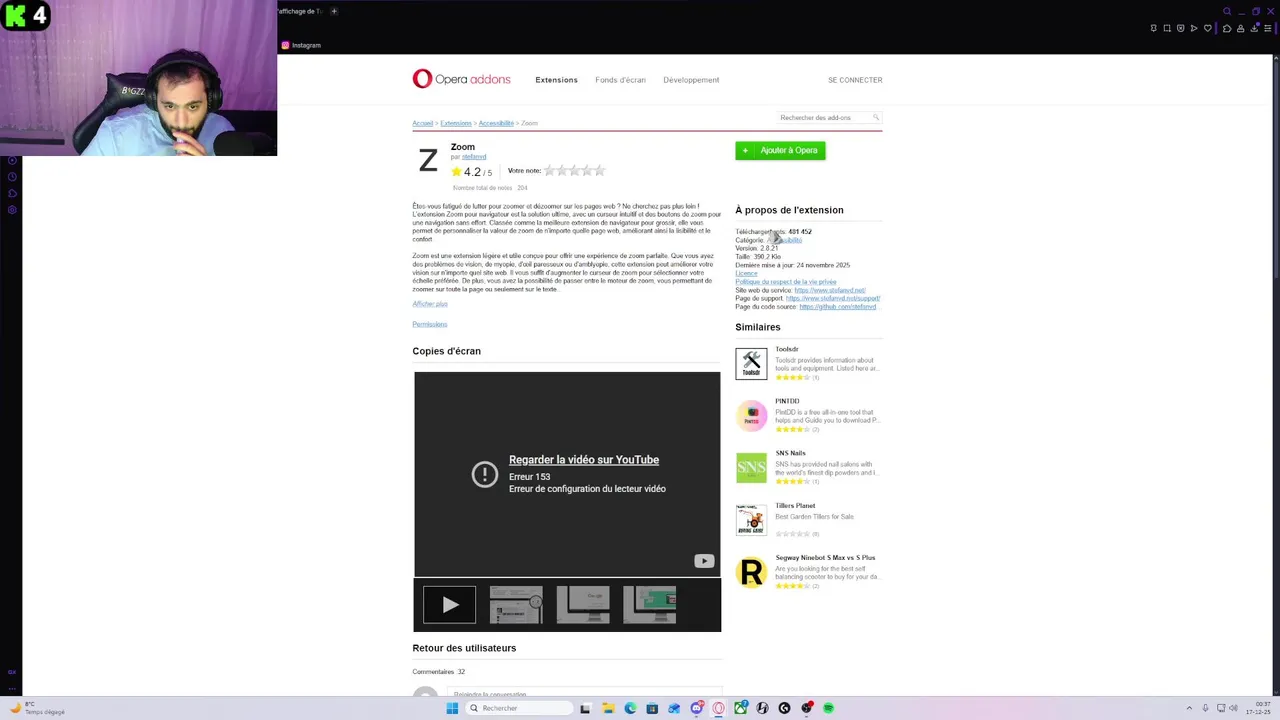Image resolution: width=1280 pixels, height=720 pixels.
Task: Open the easy setup sliders icon
Action: coord(1268,28)
